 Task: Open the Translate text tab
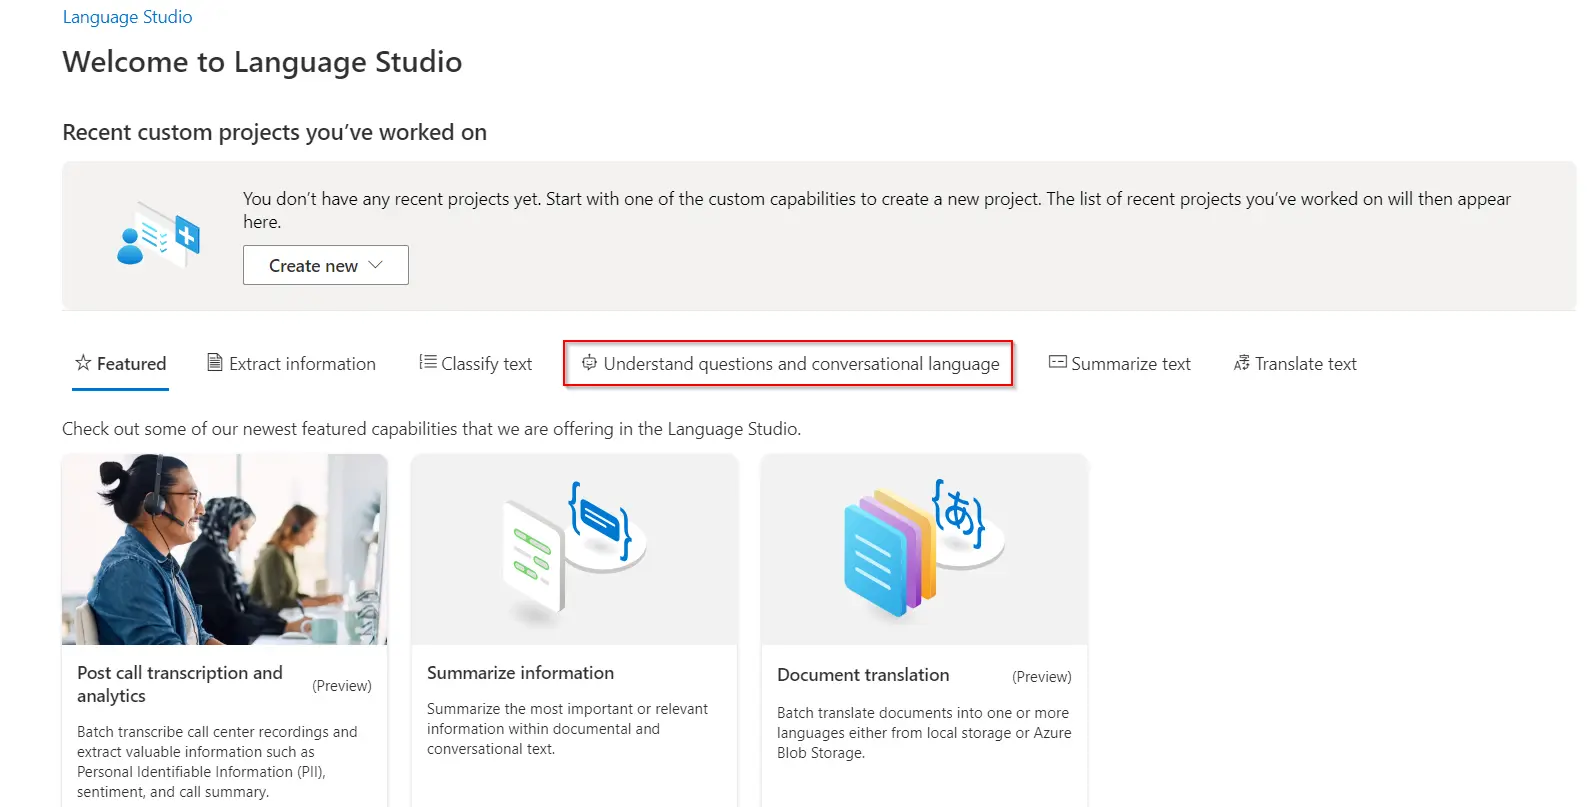1305,364
